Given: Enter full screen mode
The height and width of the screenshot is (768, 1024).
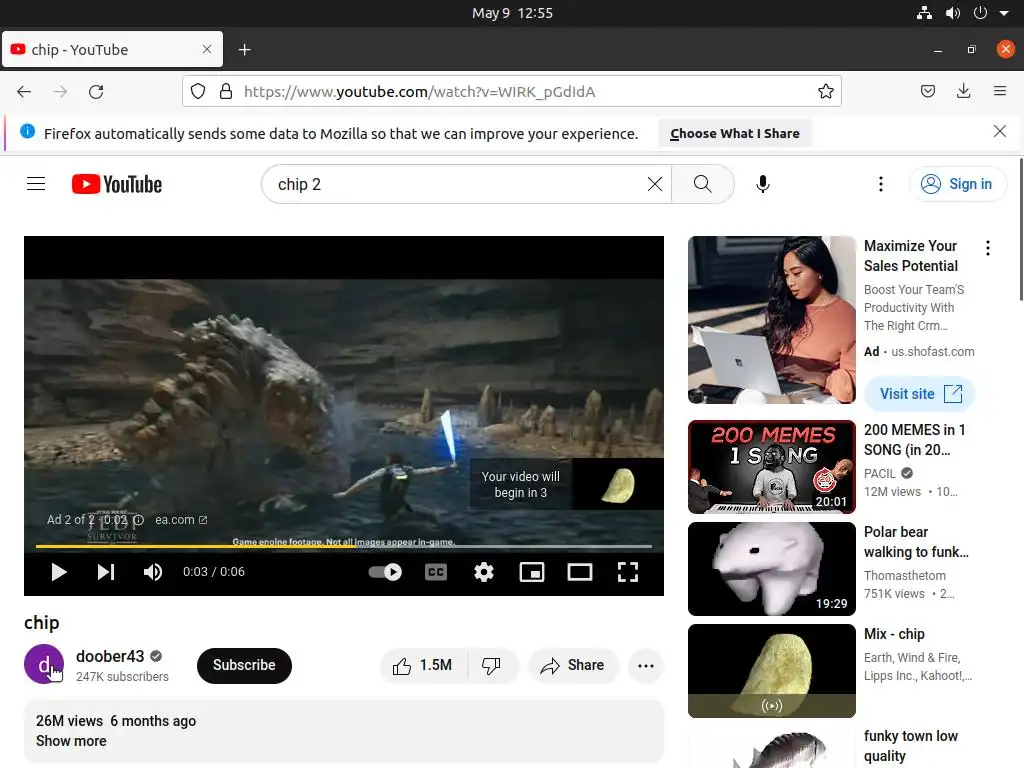Looking at the screenshot, I should pyautogui.click(x=628, y=572).
